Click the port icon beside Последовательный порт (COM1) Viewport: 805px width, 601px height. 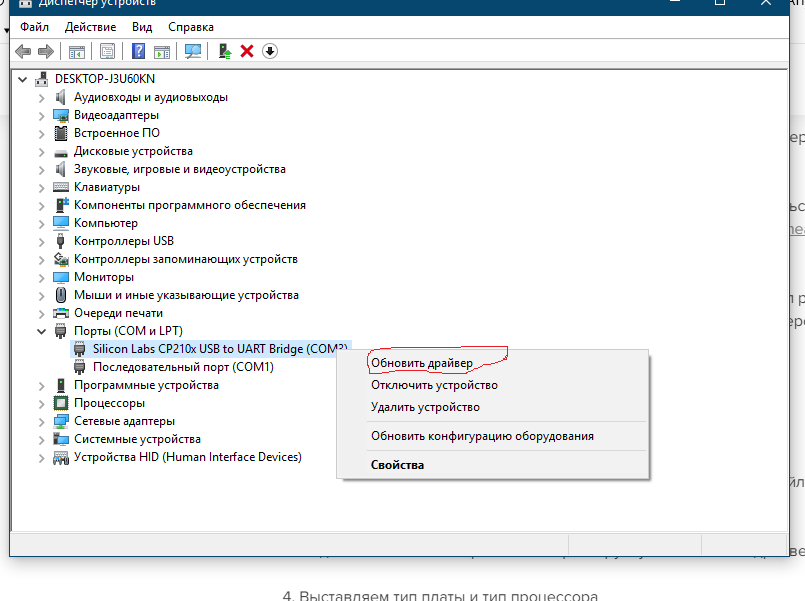click(x=80, y=367)
